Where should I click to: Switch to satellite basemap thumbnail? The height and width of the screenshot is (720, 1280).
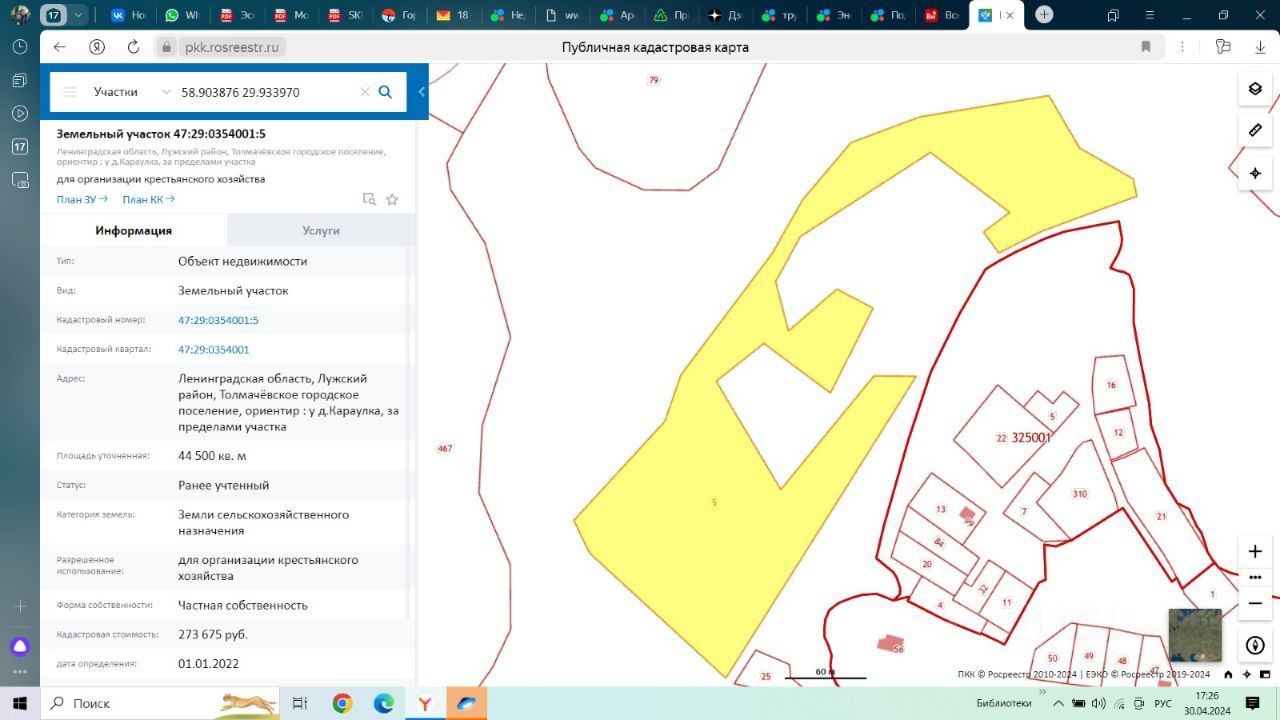click(x=1194, y=635)
